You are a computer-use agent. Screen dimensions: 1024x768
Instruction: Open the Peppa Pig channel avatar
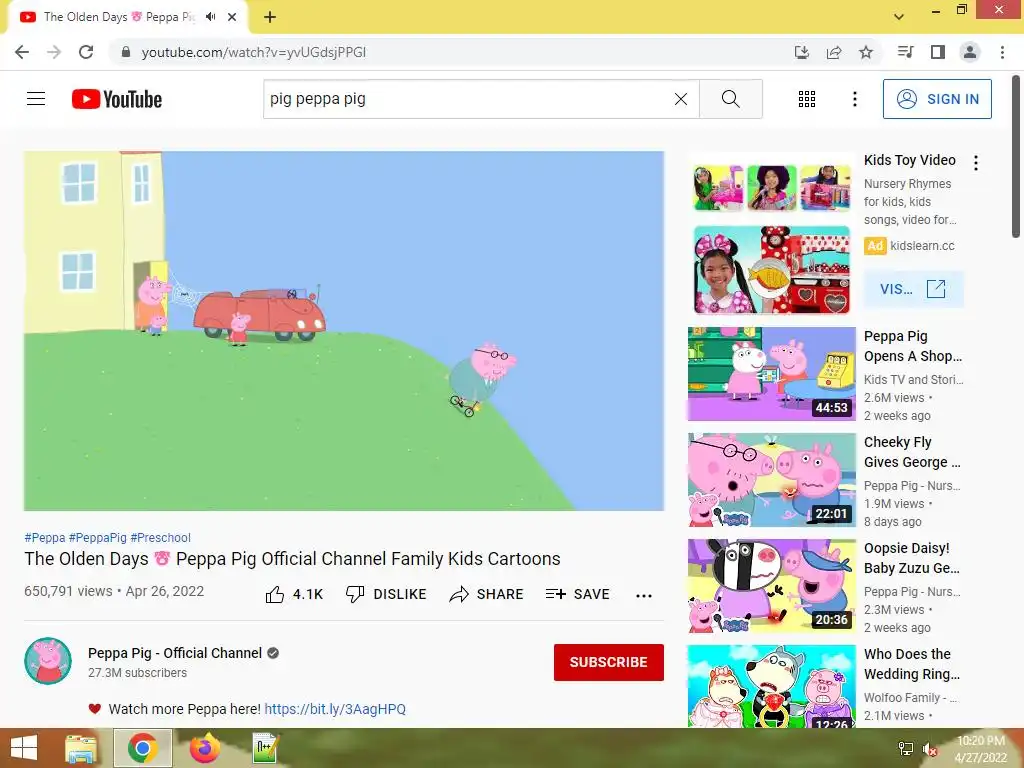point(48,661)
